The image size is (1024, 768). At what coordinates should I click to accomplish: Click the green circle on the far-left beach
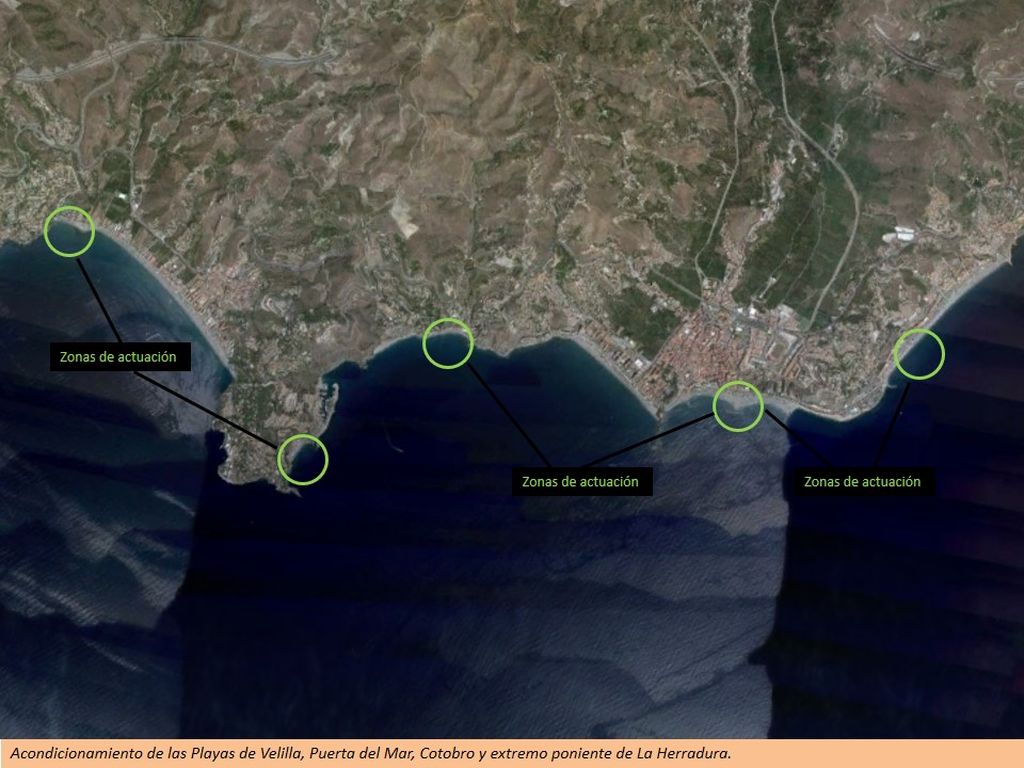pyautogui.click(x=69, y=231)
